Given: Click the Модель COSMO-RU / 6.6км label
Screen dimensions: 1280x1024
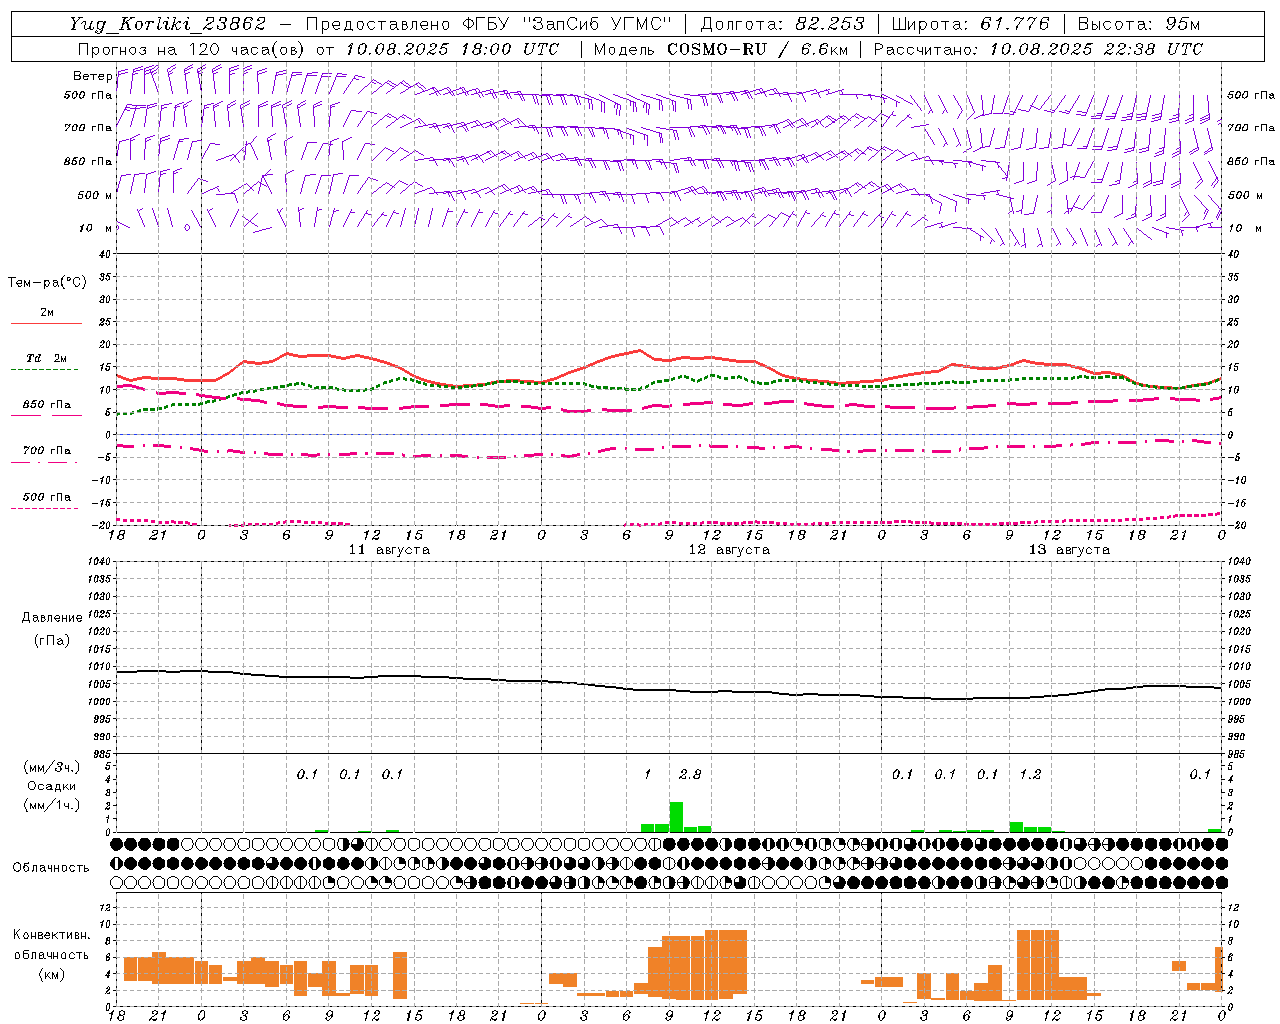Looking at the screenshot, I should tap(720, 49).
